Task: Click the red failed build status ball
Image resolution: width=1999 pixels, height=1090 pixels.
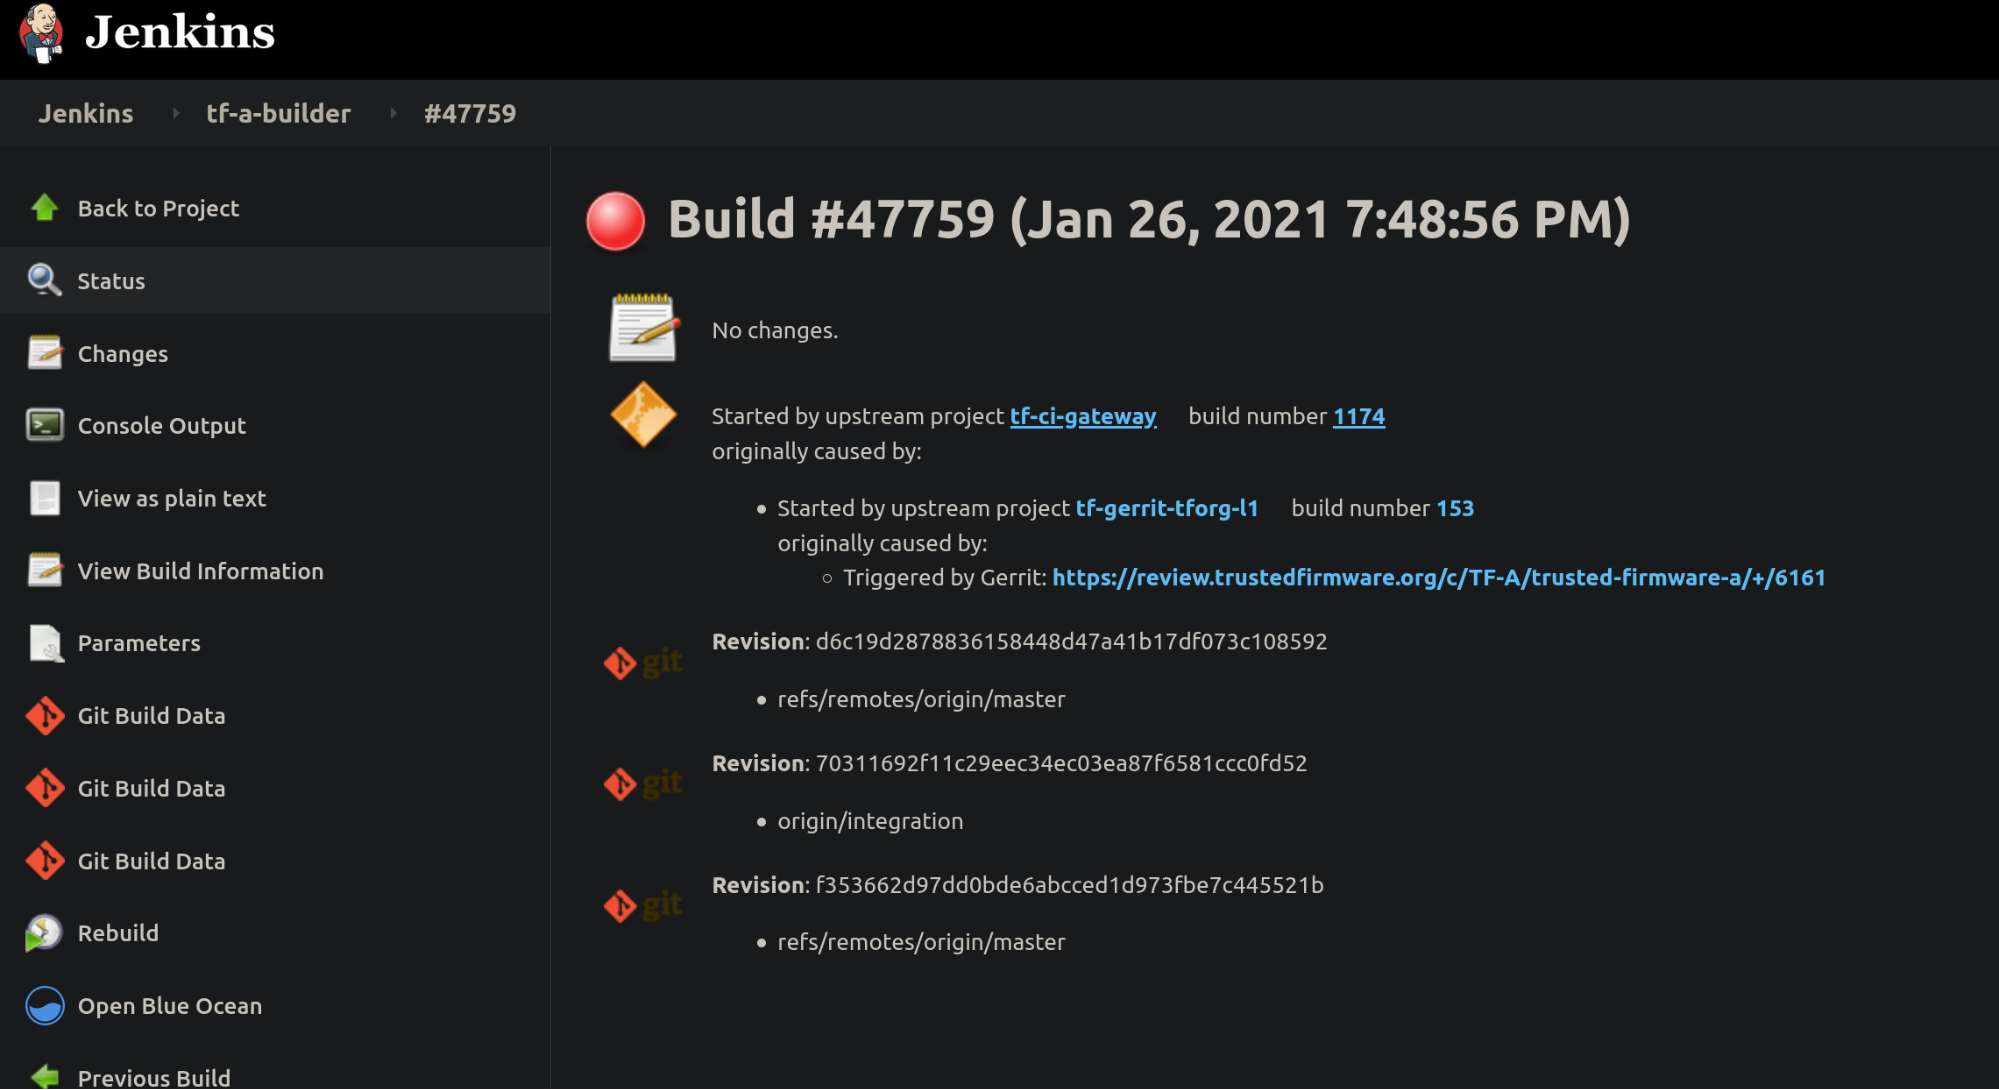Action: (615, 221)
